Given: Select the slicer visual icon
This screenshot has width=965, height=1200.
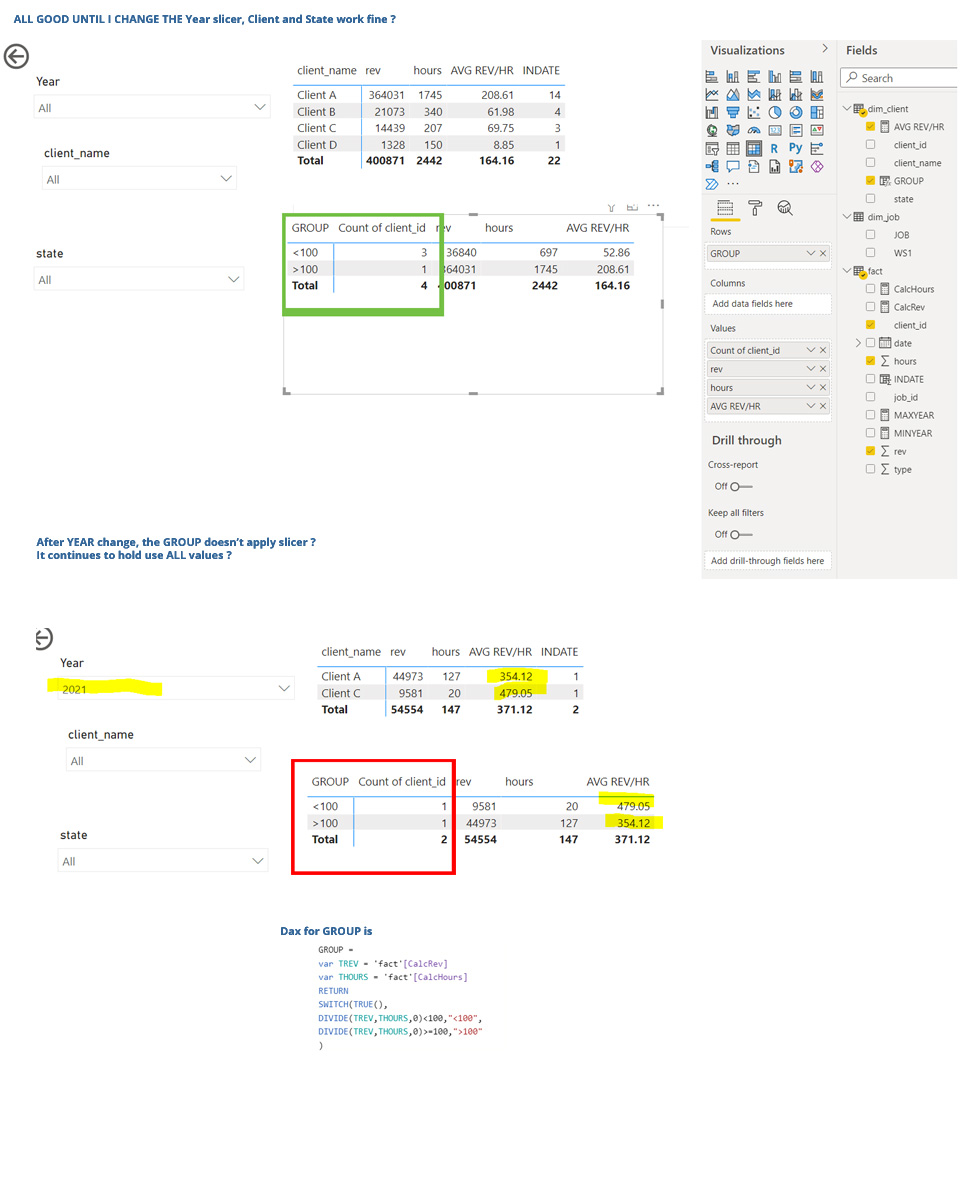Looking at the screenshot, I should (712, 148).
